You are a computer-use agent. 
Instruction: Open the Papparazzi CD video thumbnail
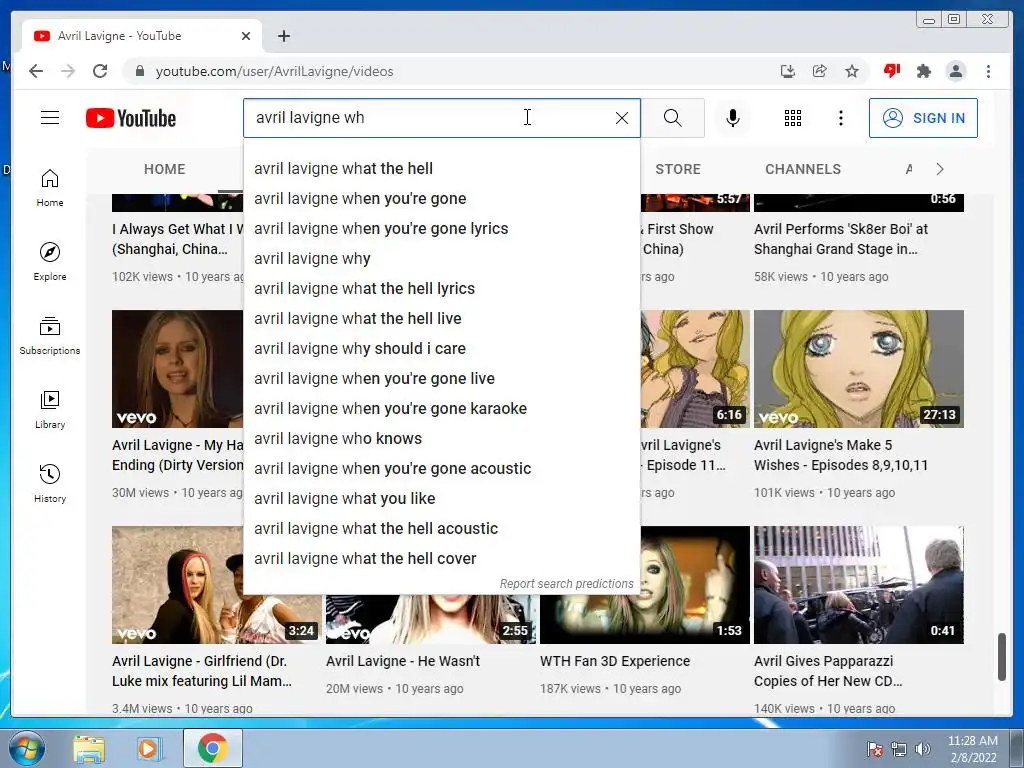859,585
